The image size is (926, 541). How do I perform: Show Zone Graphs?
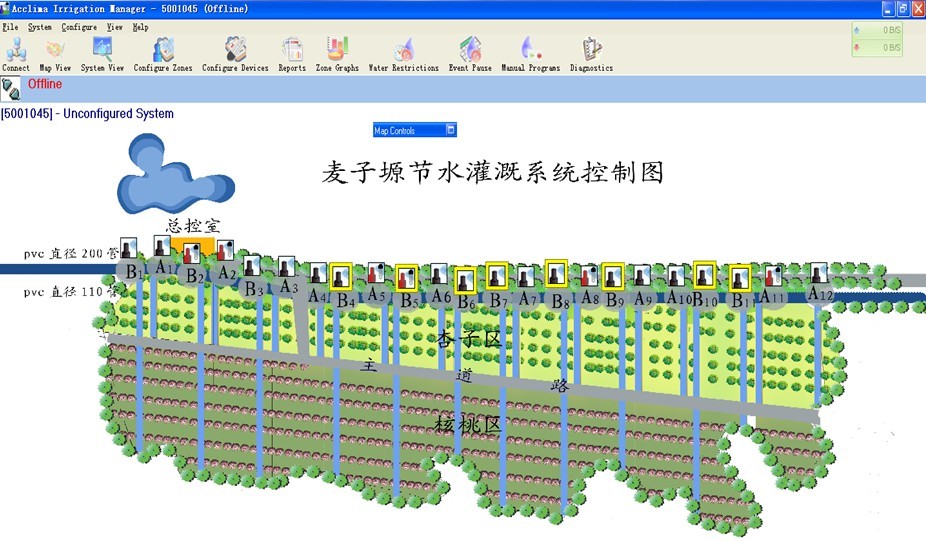pos(337,54)
